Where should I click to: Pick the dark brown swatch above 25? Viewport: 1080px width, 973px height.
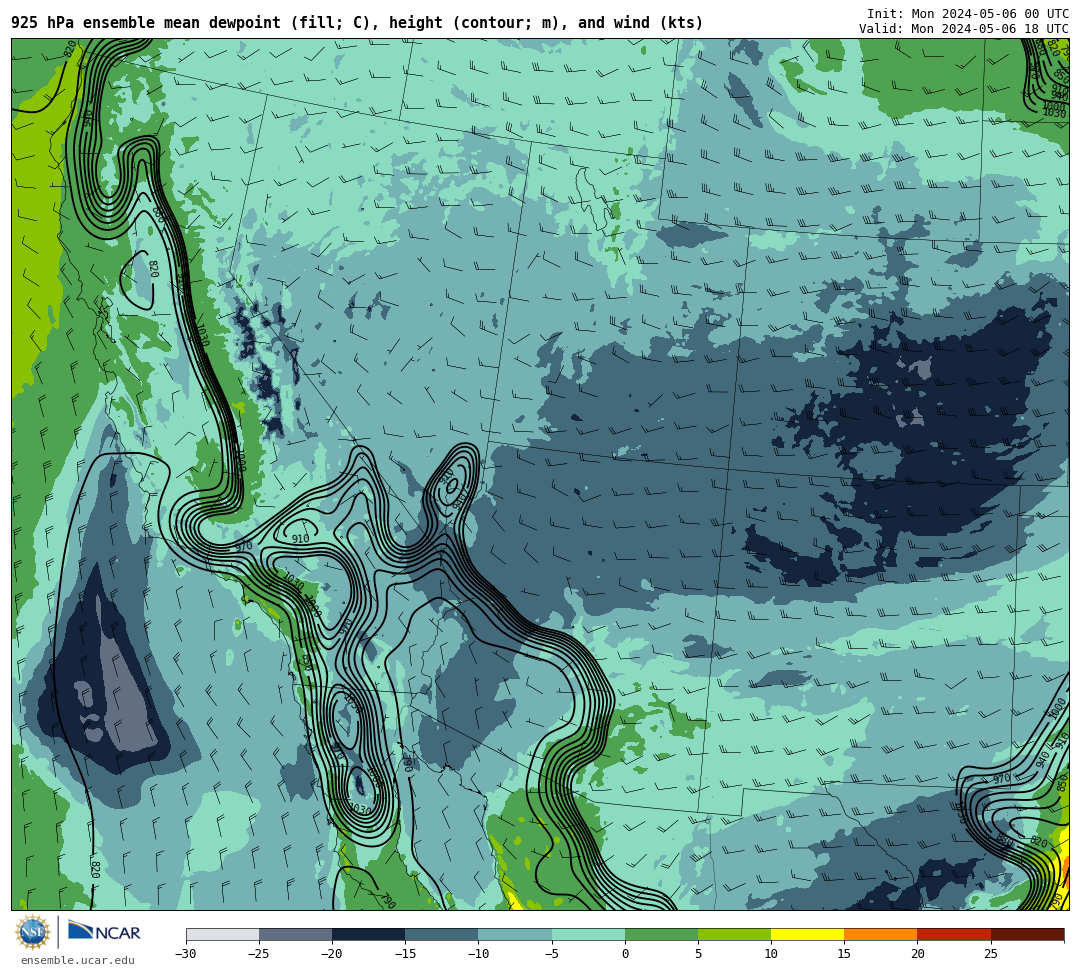click(x=1027, y=934)
